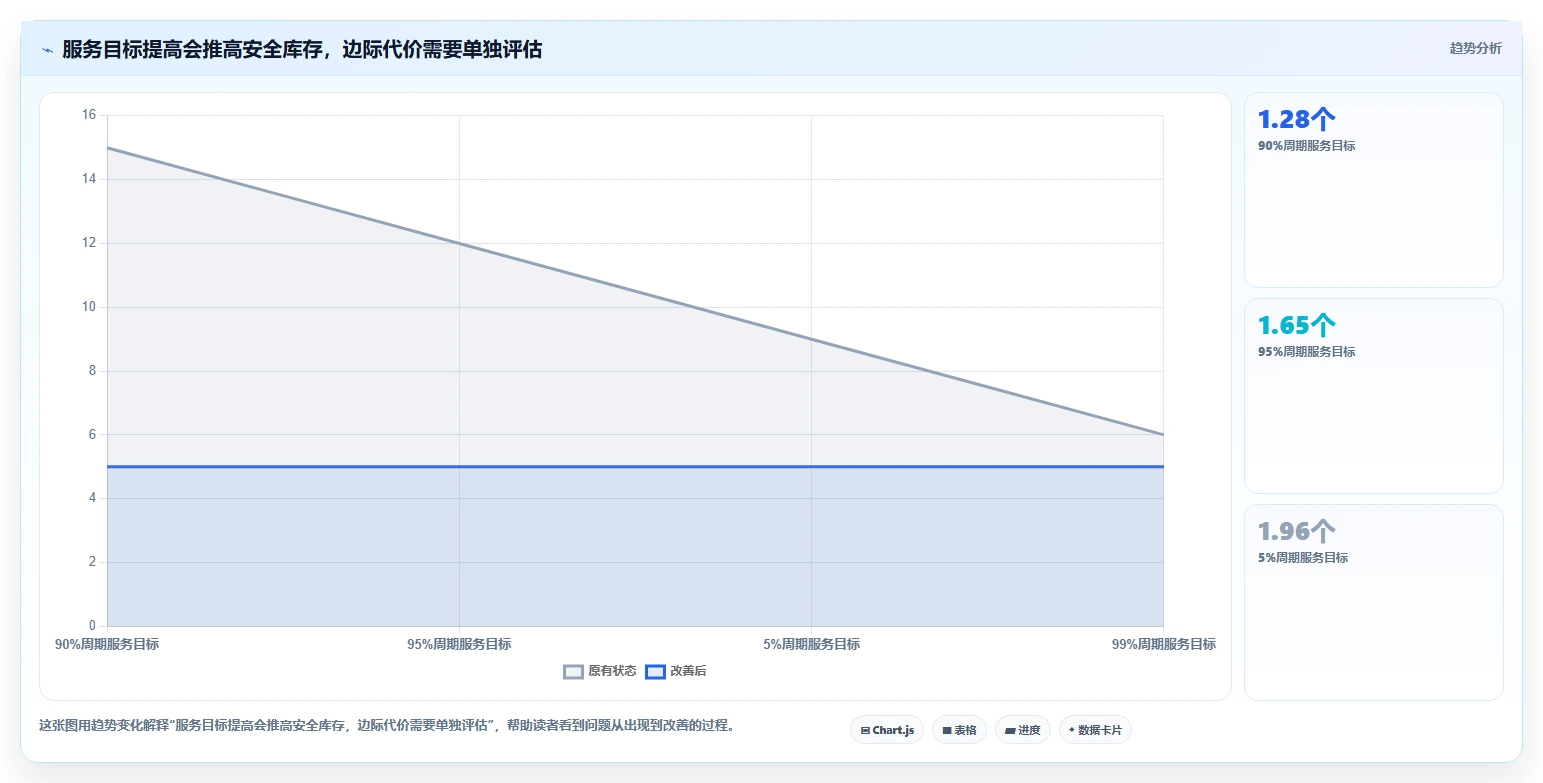Click 90%周期服务目标 caption under 1.28个
This screenshot has height=783, width=1543.
(1306, 146)
